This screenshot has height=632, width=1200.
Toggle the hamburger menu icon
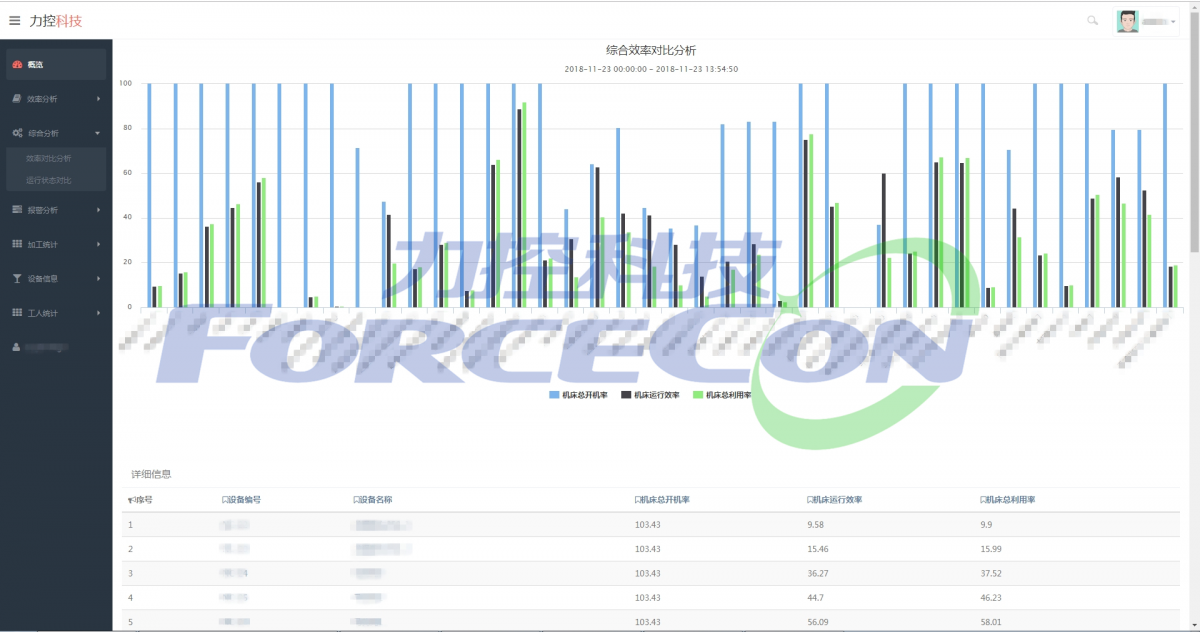(x=14, y=20)
